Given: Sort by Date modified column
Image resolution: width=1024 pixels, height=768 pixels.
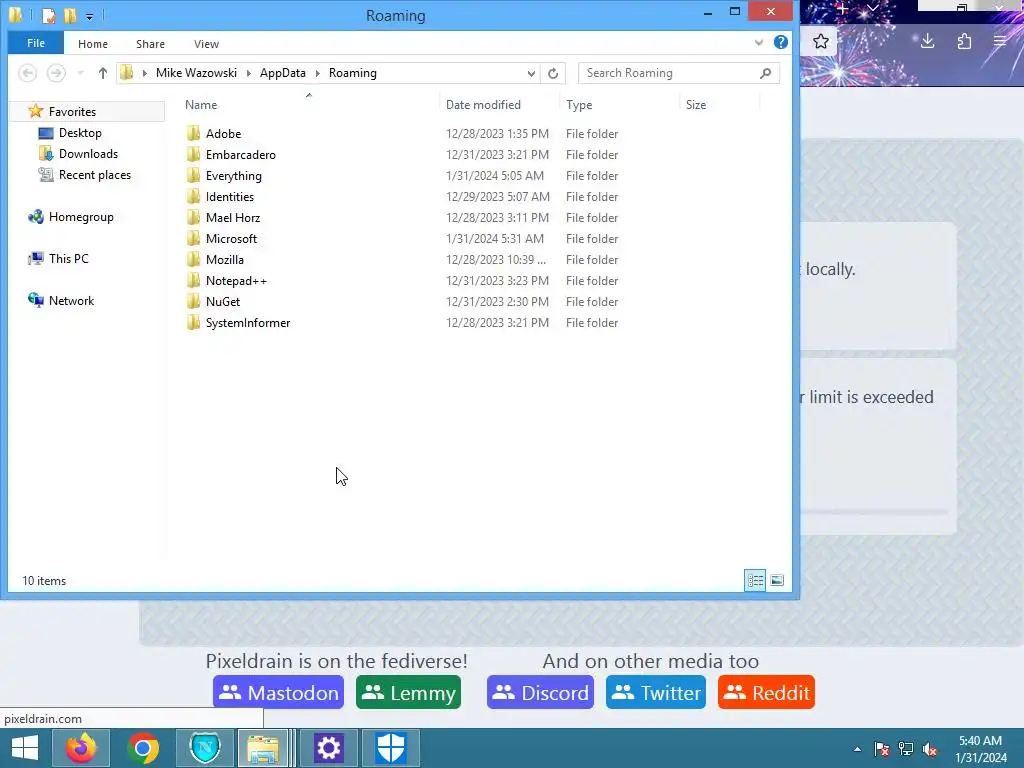Looking at the screenshot, I should (483, 104).
